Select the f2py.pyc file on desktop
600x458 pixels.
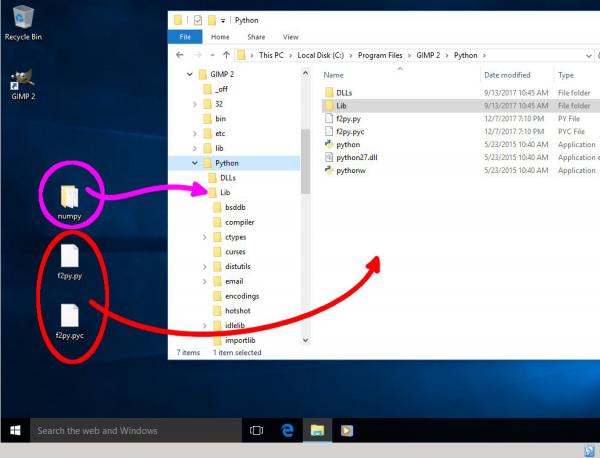coord(69,321)
